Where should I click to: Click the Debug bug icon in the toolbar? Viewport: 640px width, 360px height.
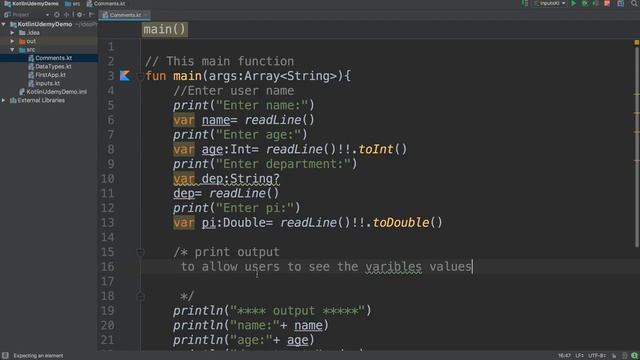585,3
